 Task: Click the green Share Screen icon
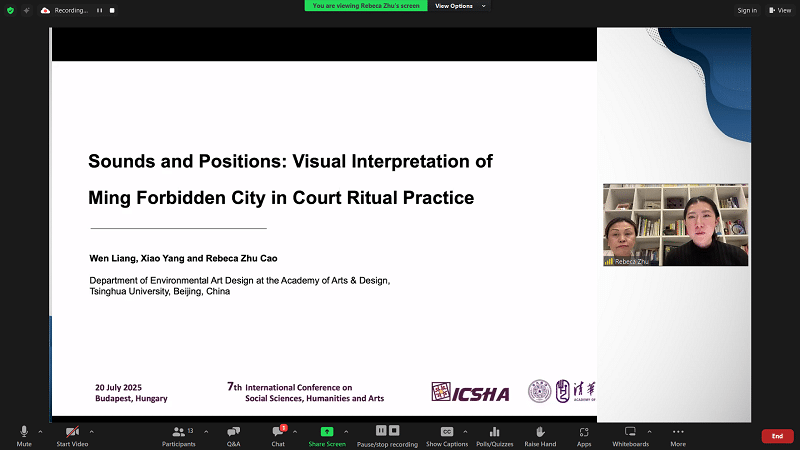[327, 433]
